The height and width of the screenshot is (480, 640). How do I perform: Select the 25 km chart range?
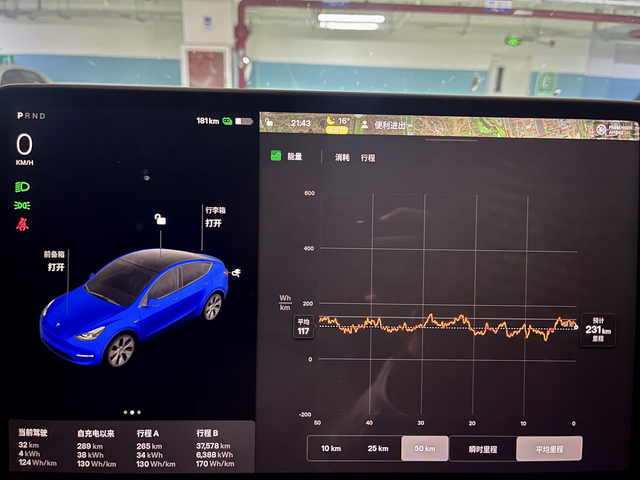click(378, 448)
